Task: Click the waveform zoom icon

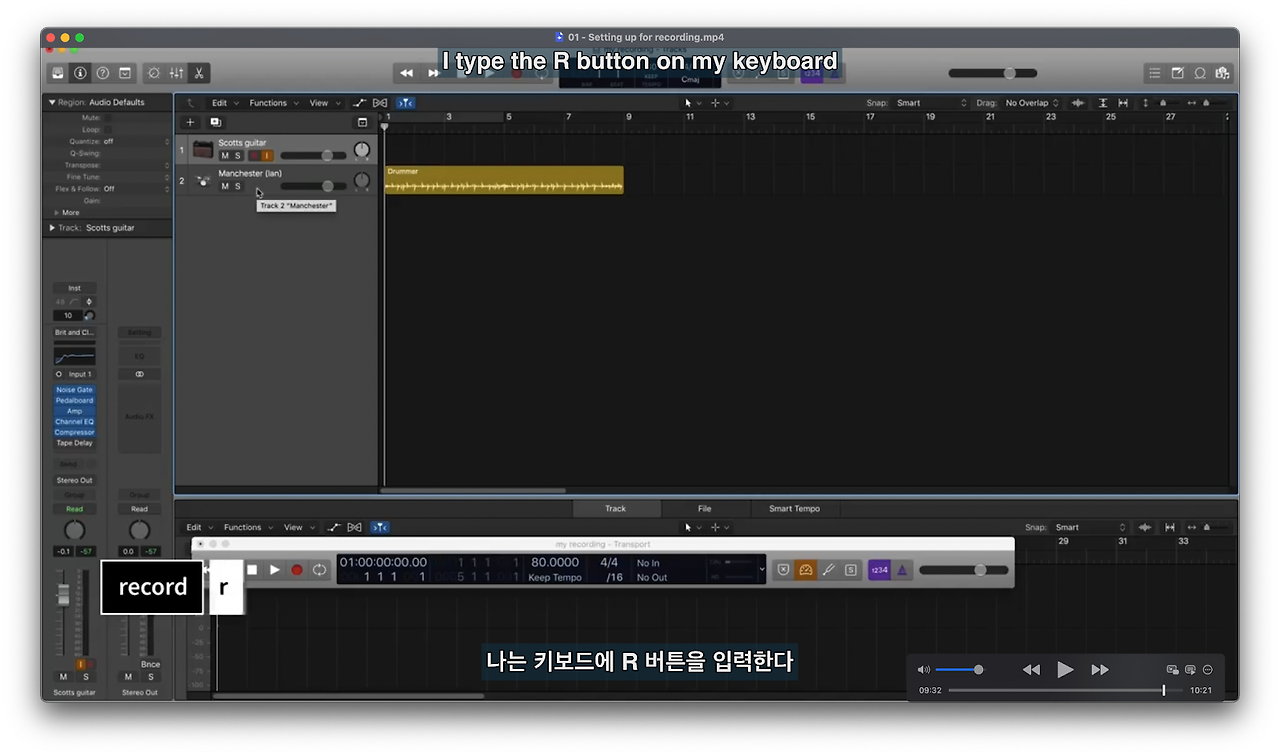Action: point(1078,103)
